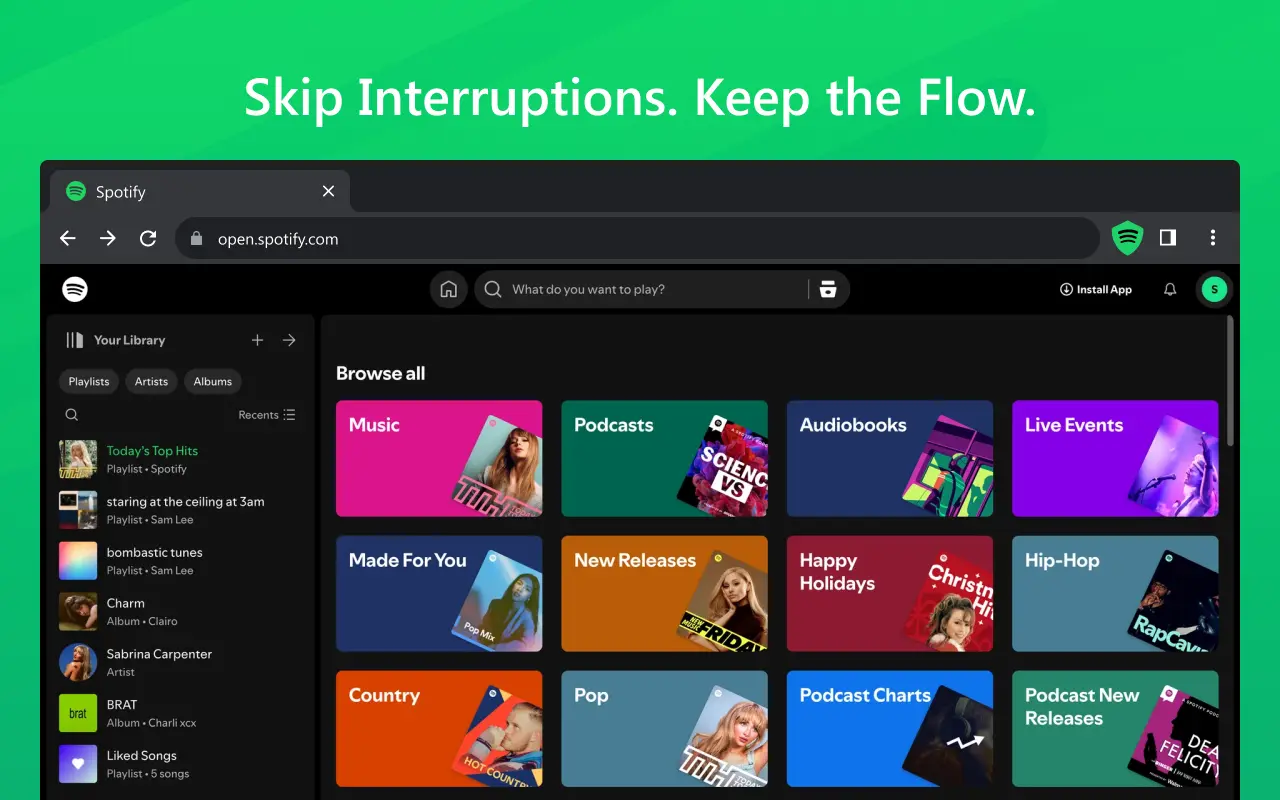This screenshot has height=800, width=1280.
Task: Open the profile avatar menu
Action: pyautogui.click(x=1214, y=289)
